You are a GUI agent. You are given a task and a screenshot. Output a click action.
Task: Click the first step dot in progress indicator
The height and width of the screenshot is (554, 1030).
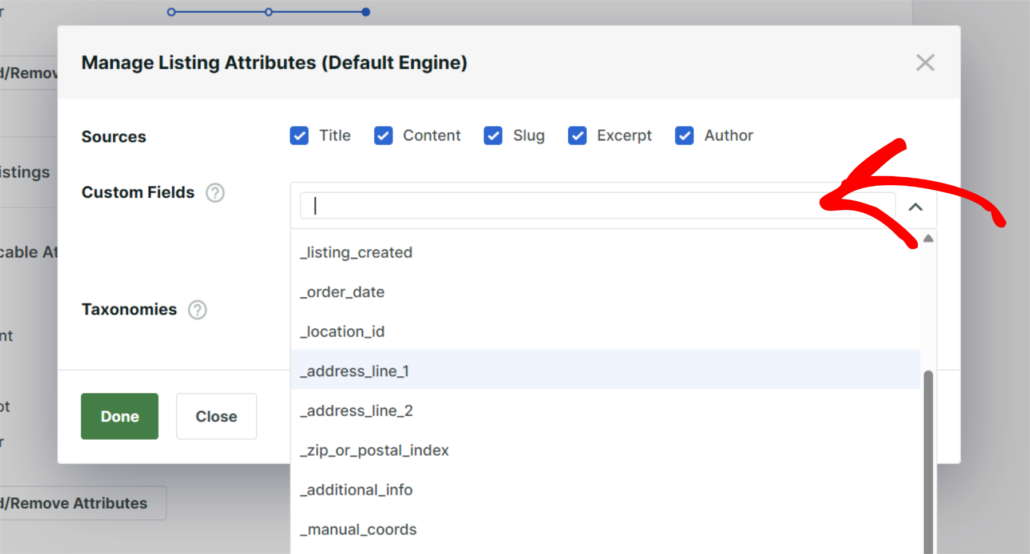point(171,12)
